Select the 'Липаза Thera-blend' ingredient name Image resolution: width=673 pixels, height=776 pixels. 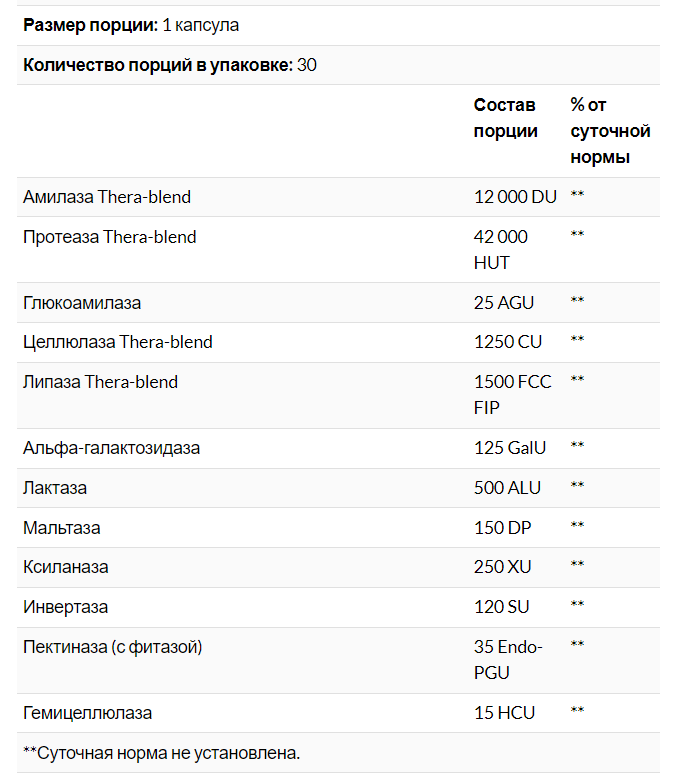coord(101,382)
